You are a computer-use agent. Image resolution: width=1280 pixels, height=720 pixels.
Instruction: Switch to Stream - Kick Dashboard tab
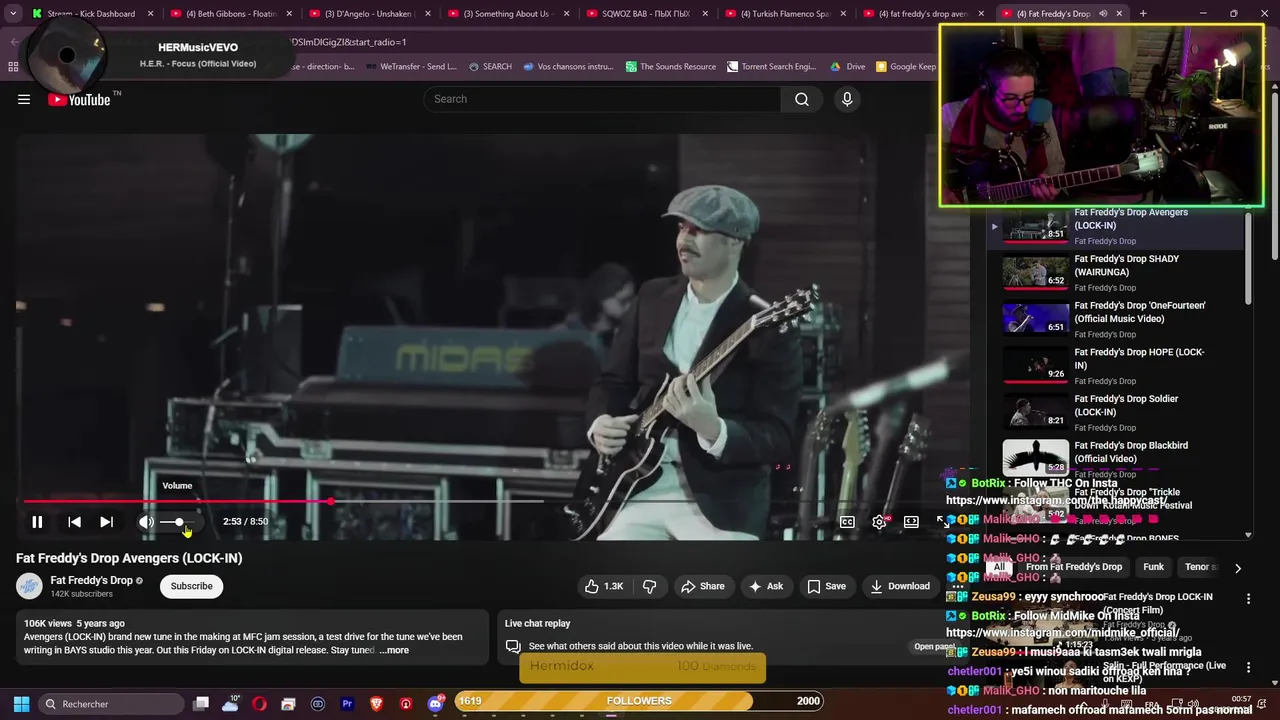tap(91, 14)
